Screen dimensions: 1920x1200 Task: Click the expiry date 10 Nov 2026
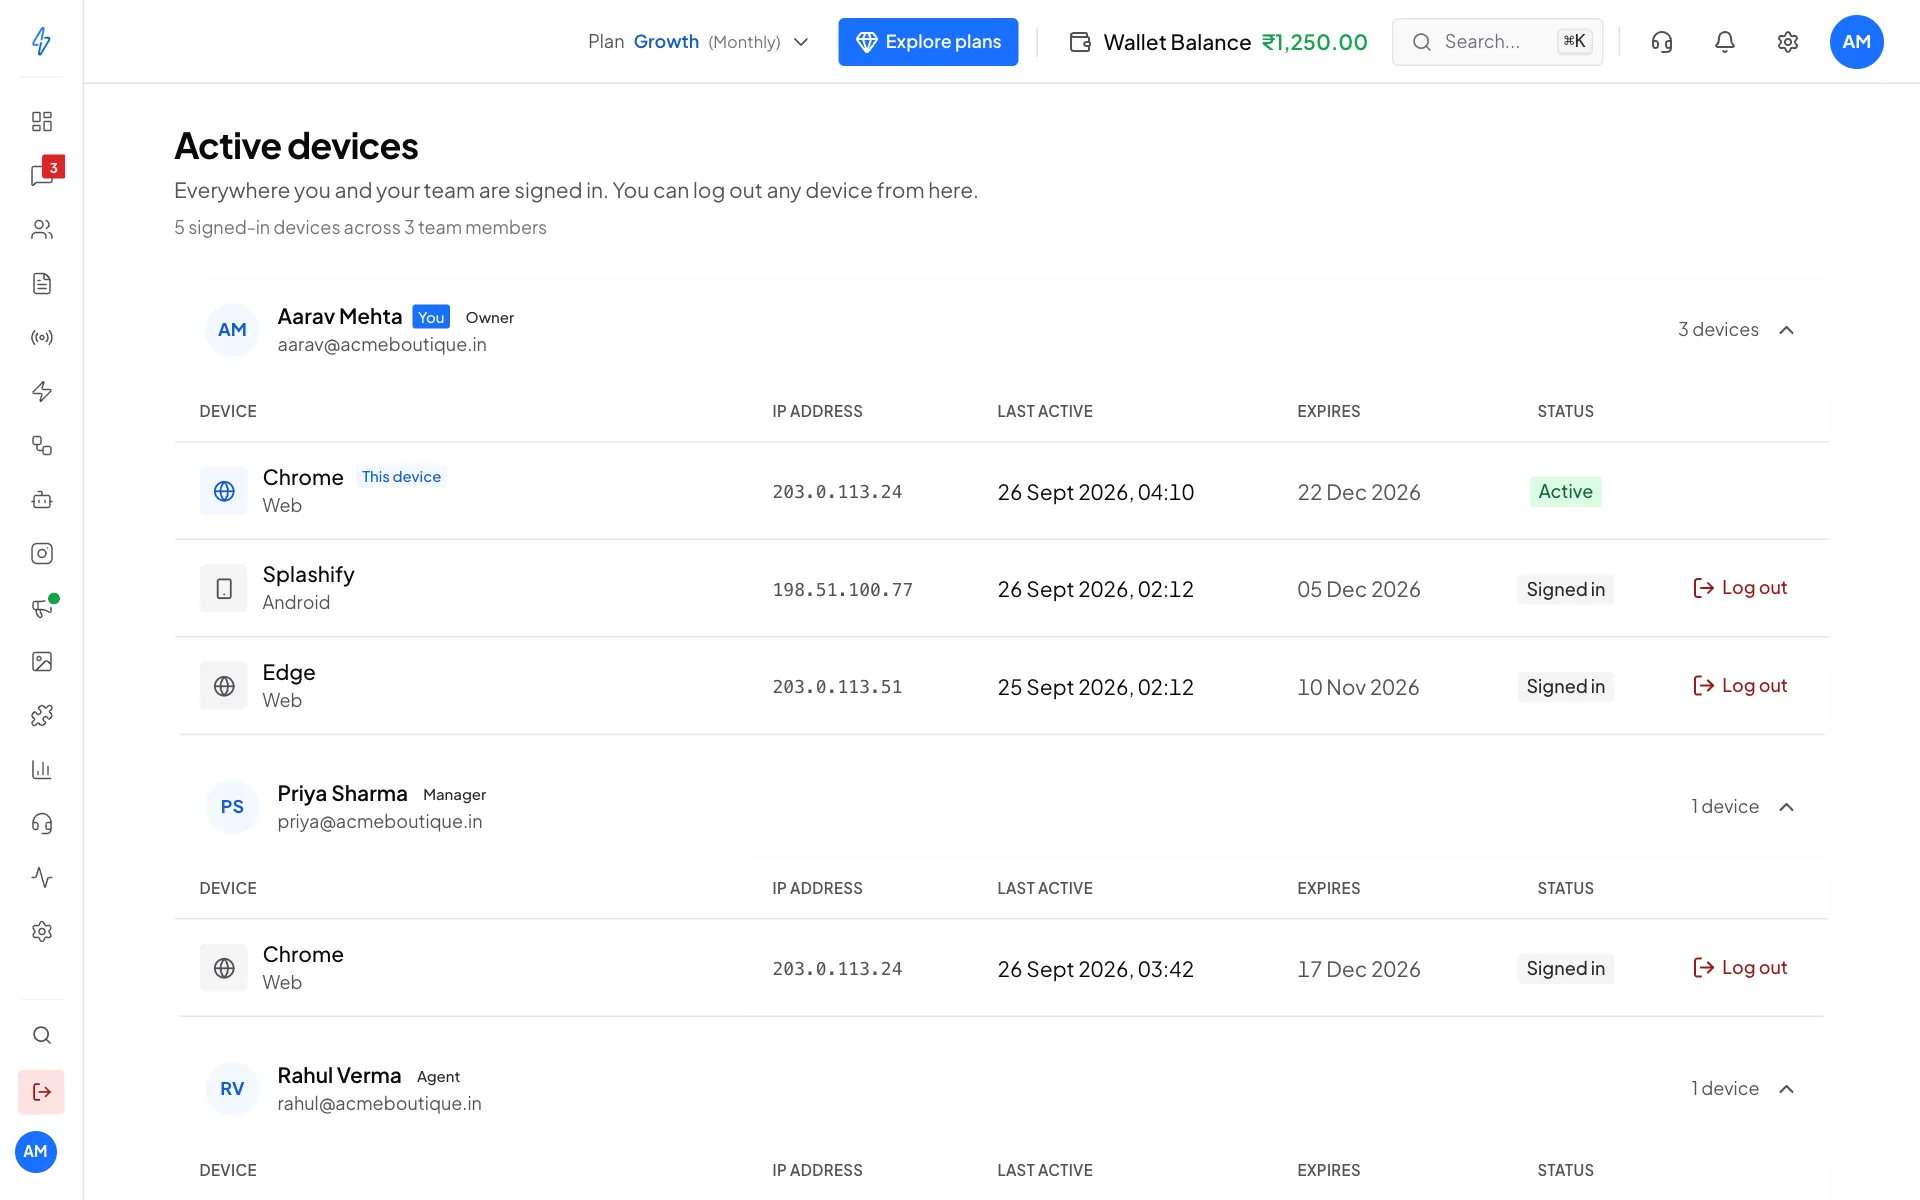[1358, 688]
